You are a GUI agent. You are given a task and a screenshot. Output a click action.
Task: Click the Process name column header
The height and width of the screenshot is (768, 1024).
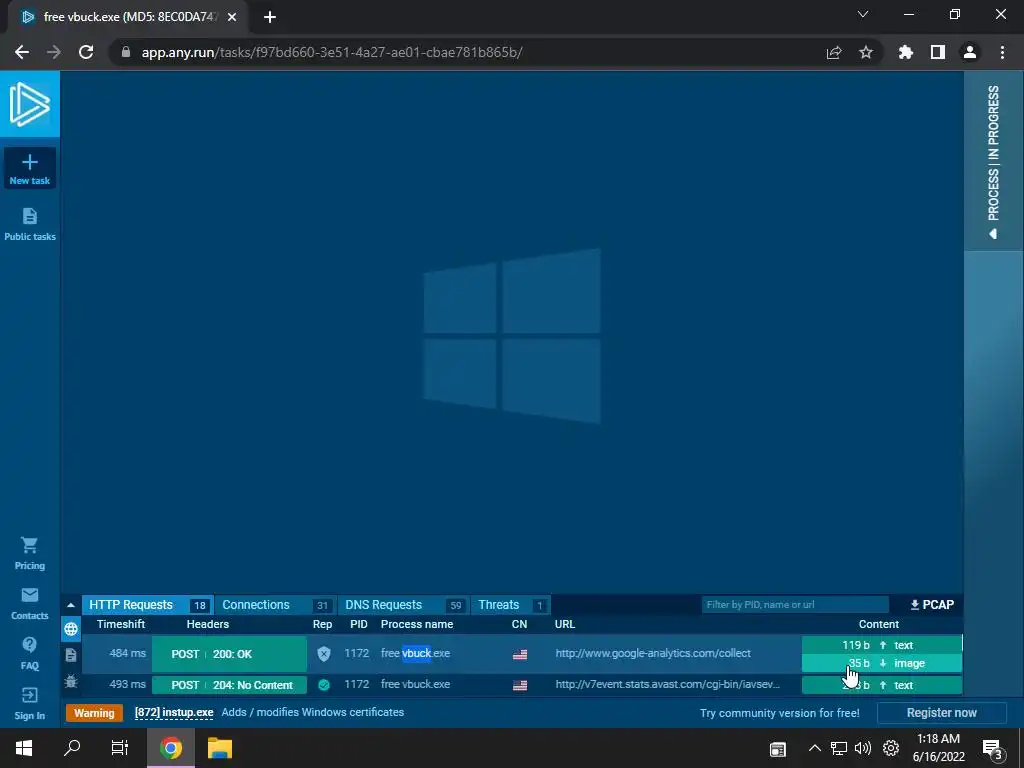click(417, 624)
